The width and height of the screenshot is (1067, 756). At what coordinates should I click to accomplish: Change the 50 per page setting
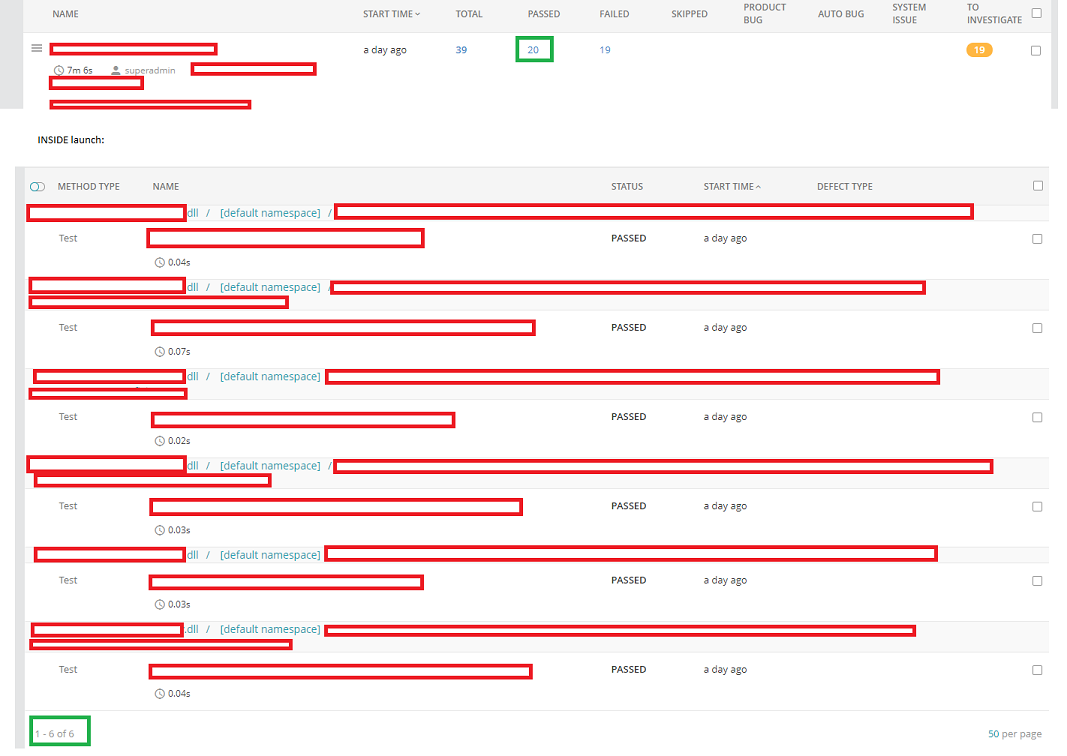point(1015,734)
